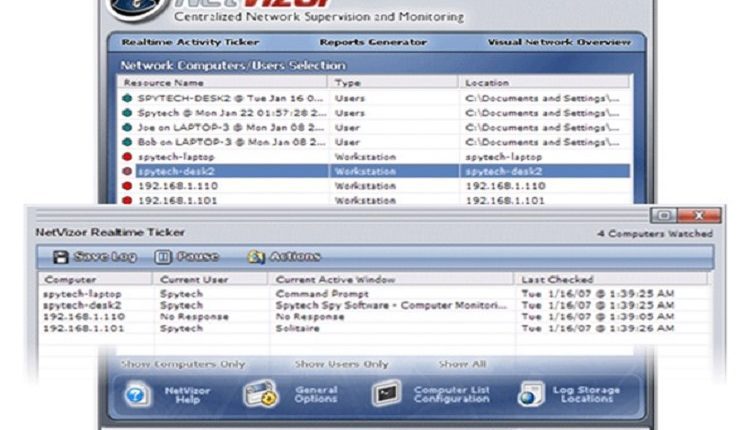Open the General Options icon
Image resolution: width=750 pixels, height=430 pixels.
pos(261,394)
